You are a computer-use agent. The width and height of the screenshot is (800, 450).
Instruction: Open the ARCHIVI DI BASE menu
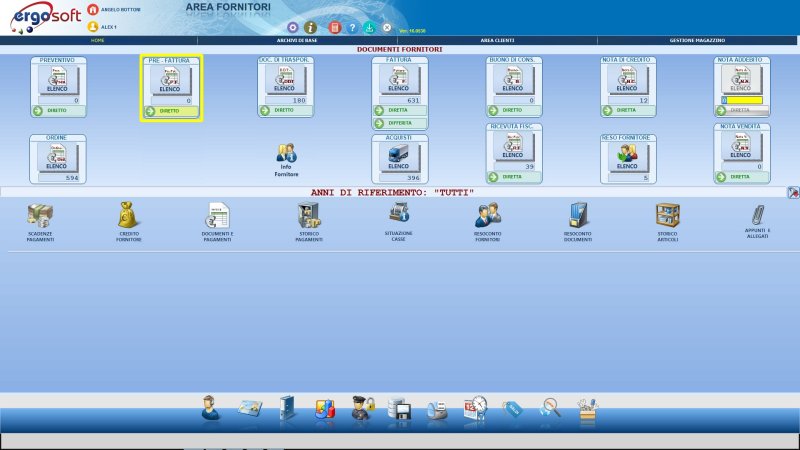pyautogui.click(x=297, y=40)
